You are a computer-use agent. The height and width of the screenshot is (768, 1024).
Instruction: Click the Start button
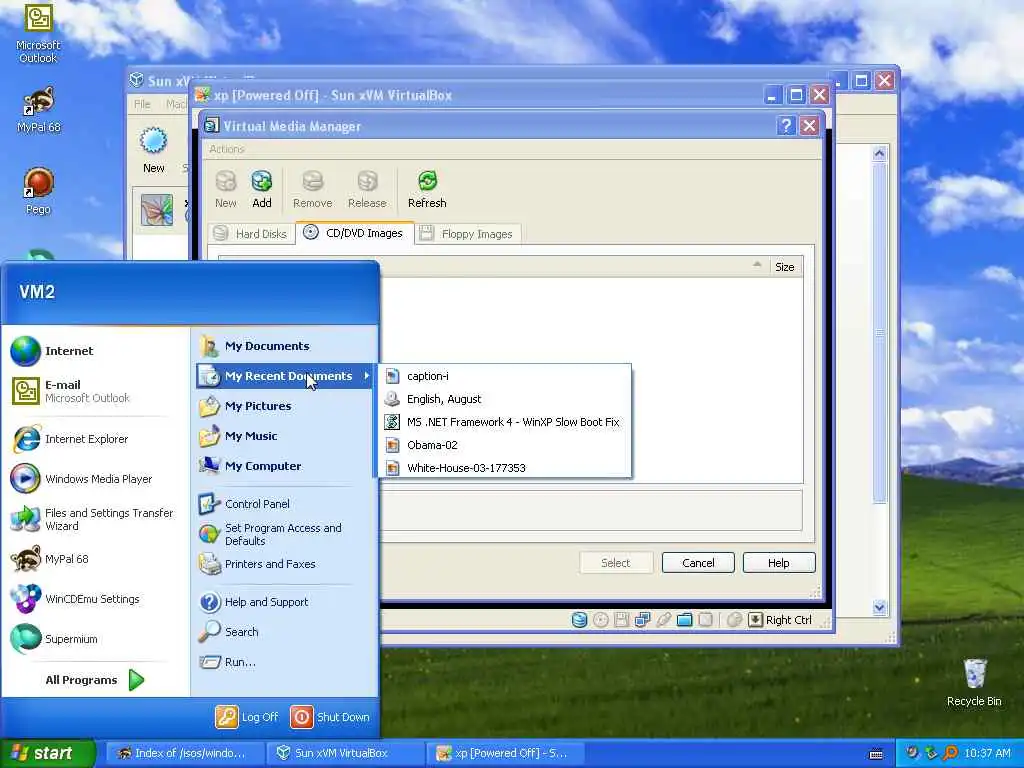pos(48,753)
